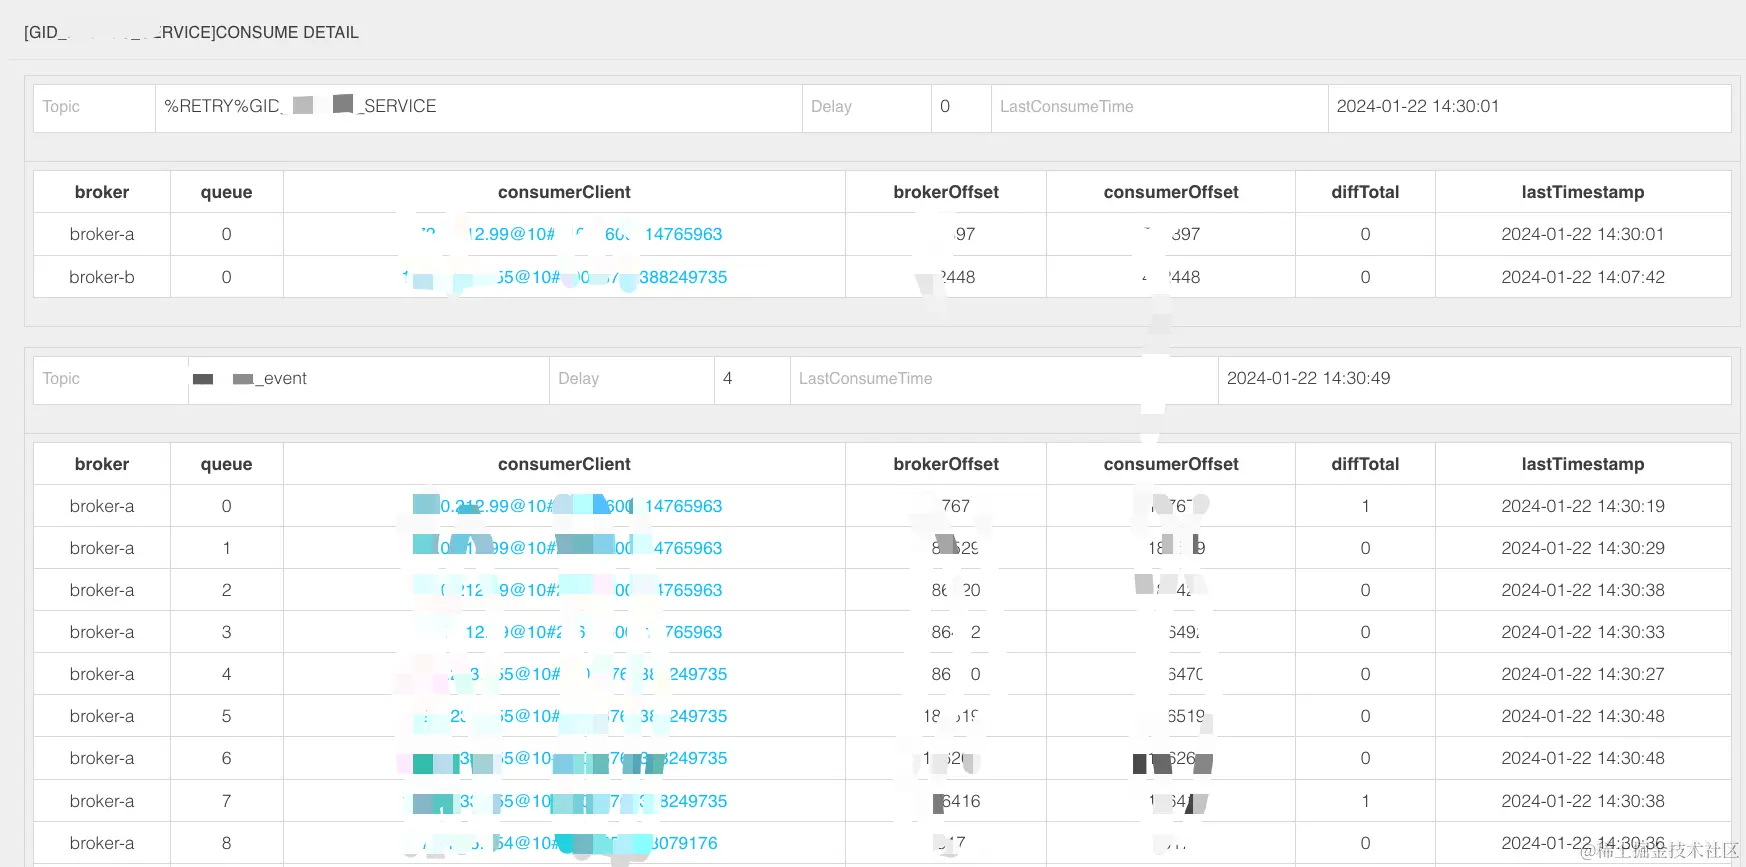Click the lastTimestamp 2024-01-22 14:30:29 cell
The height and width of the screenshot is (867, 1746).
[x=1583, y=548]
